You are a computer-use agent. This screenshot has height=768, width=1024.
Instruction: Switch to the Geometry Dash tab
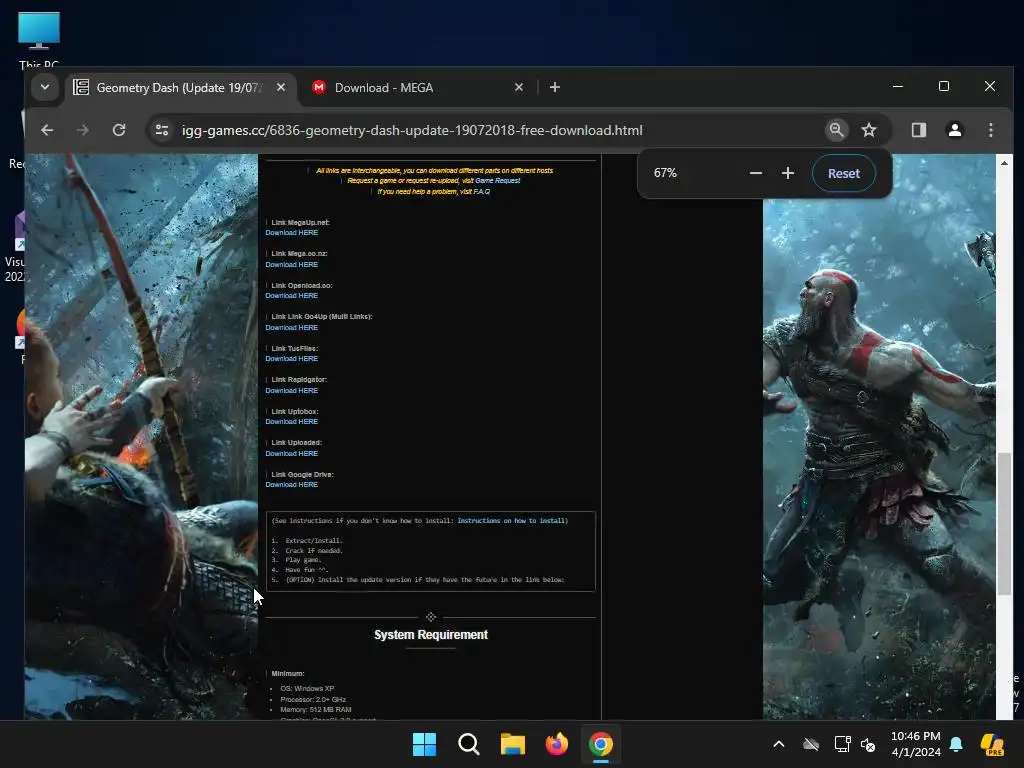click(180, 88)
